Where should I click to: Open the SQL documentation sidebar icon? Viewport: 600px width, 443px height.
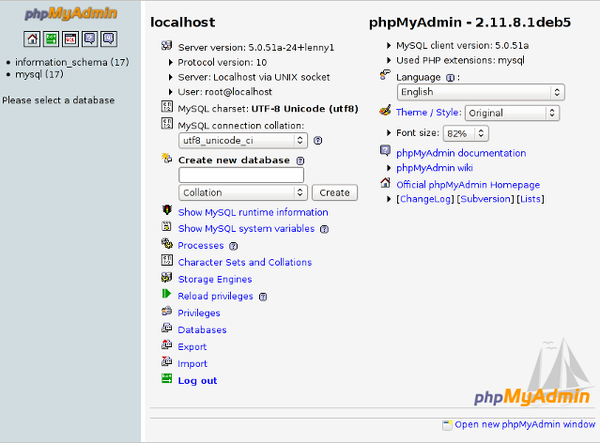(x=109, y=39)
